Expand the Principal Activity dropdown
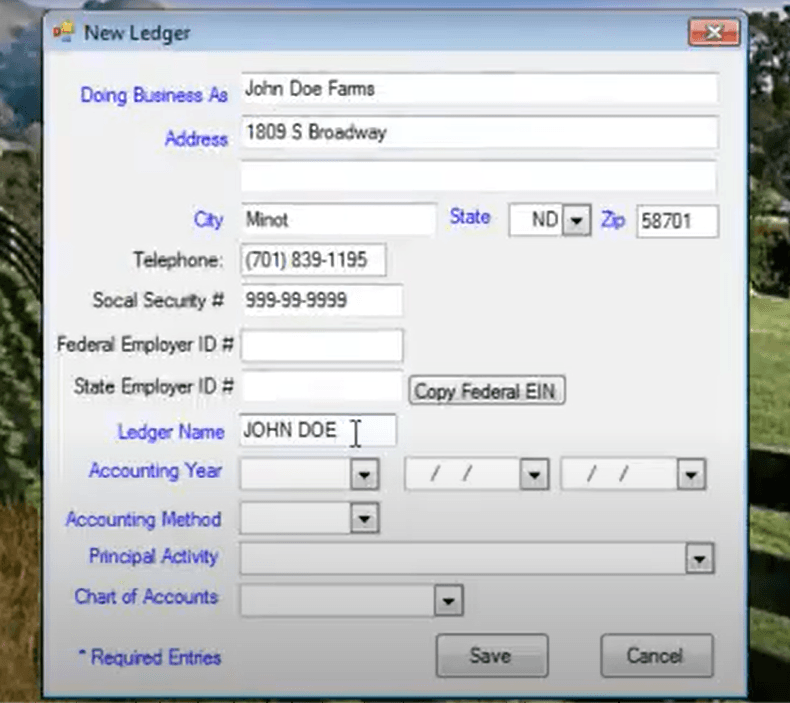The height and width of the screenshot is (703, 790). coord(699,558)
